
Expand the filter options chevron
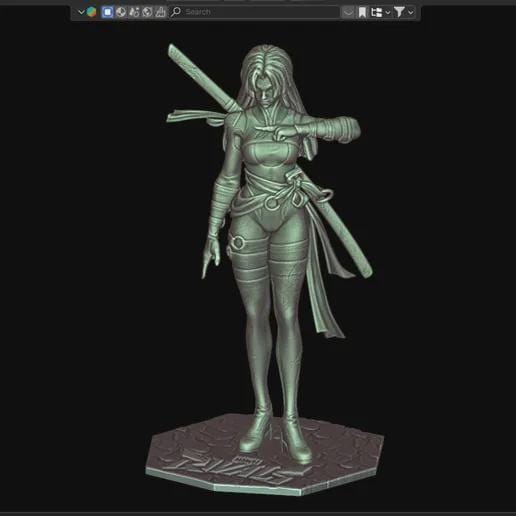pyautogui.click(x=411, y=13)
